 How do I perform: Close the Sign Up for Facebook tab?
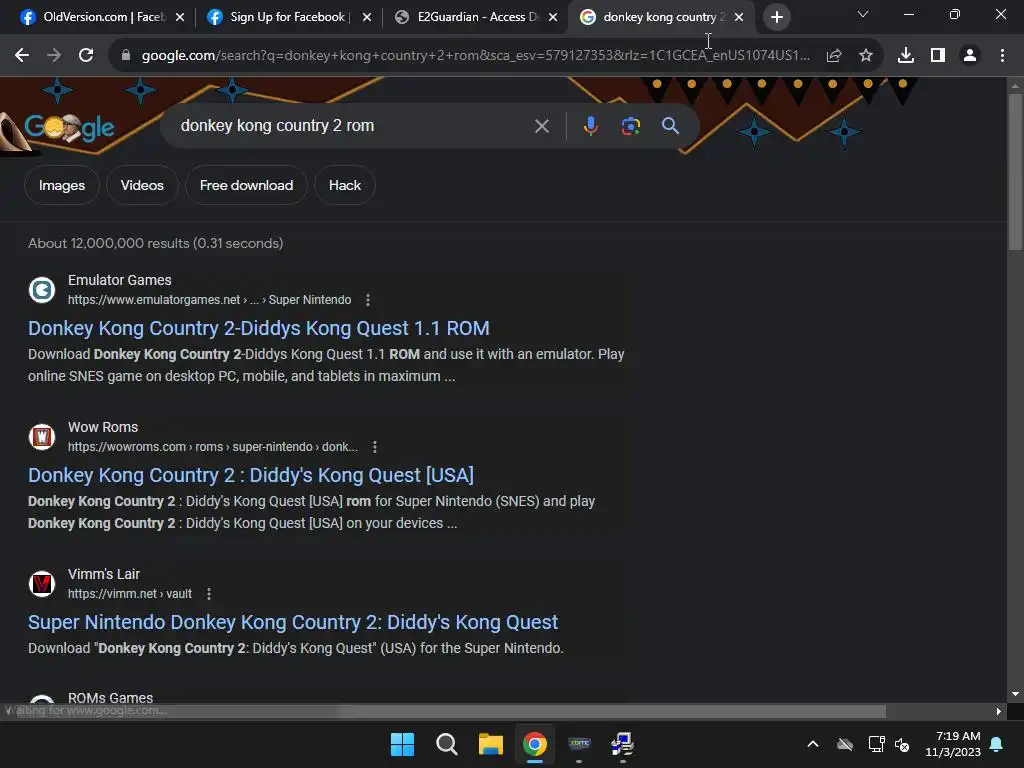(x=367, y=17)
